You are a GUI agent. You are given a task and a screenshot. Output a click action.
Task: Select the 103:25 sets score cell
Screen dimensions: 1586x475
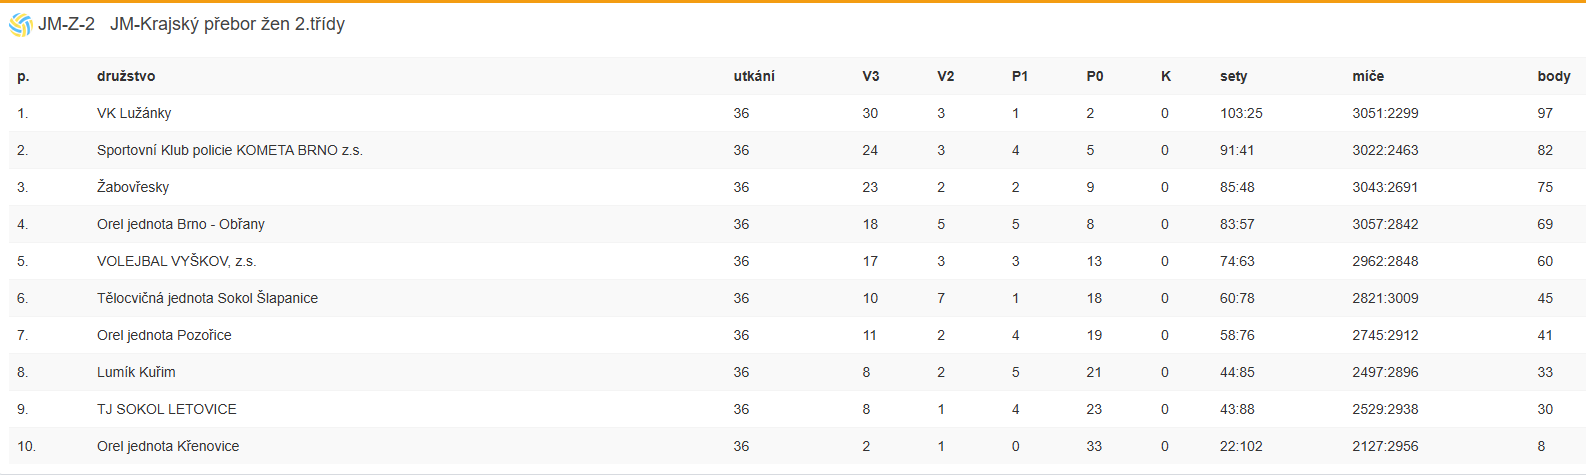[1241, 113]
